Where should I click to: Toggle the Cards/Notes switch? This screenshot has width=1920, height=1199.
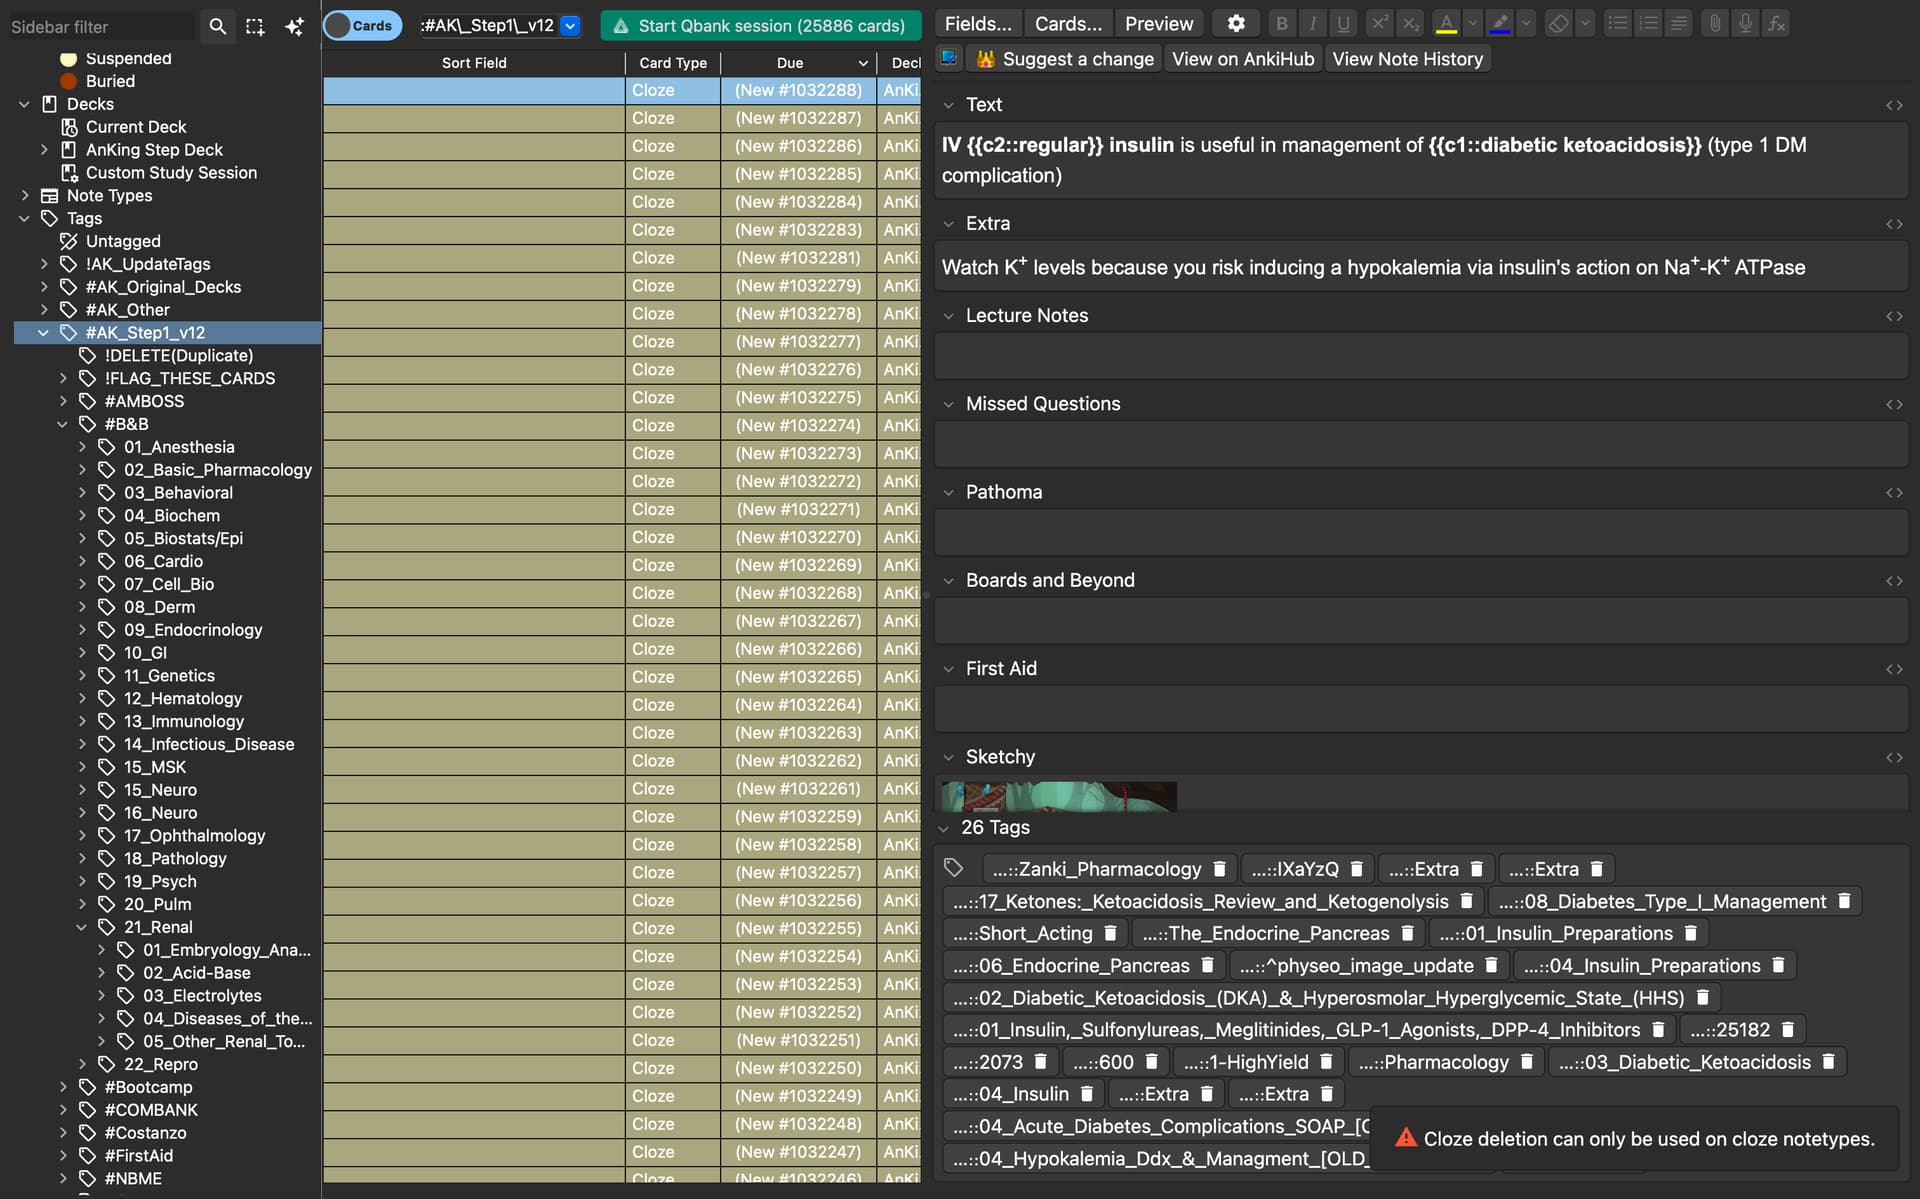coord(361,26)
